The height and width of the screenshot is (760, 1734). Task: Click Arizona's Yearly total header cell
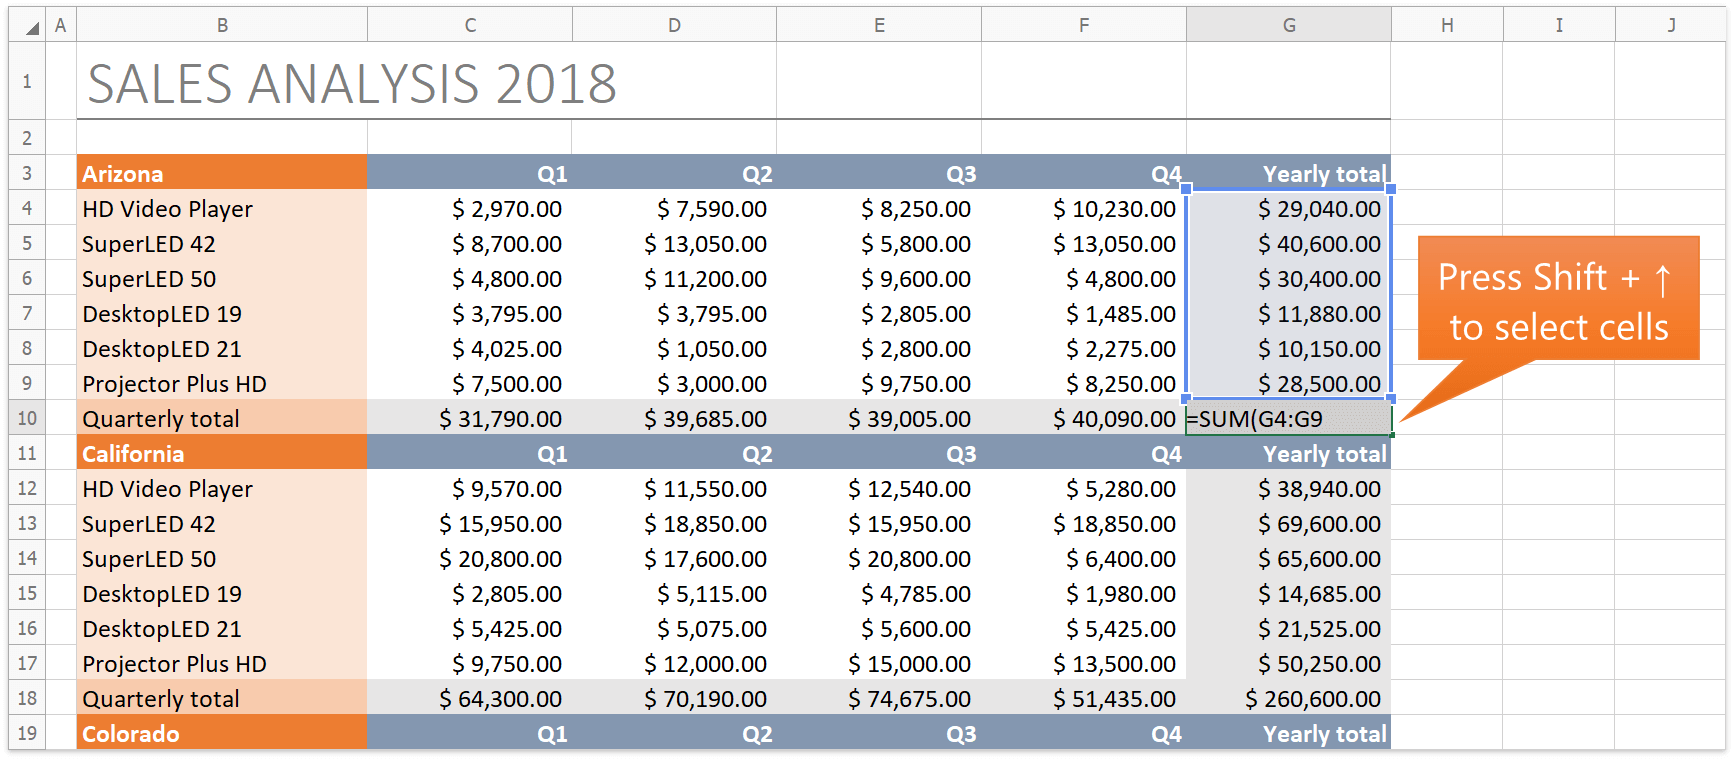[x=1287, y=174]
